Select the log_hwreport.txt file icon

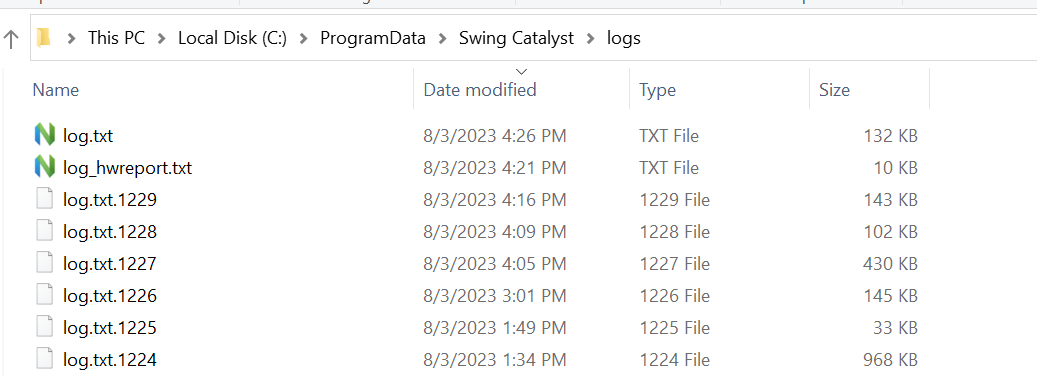[44, 167]
